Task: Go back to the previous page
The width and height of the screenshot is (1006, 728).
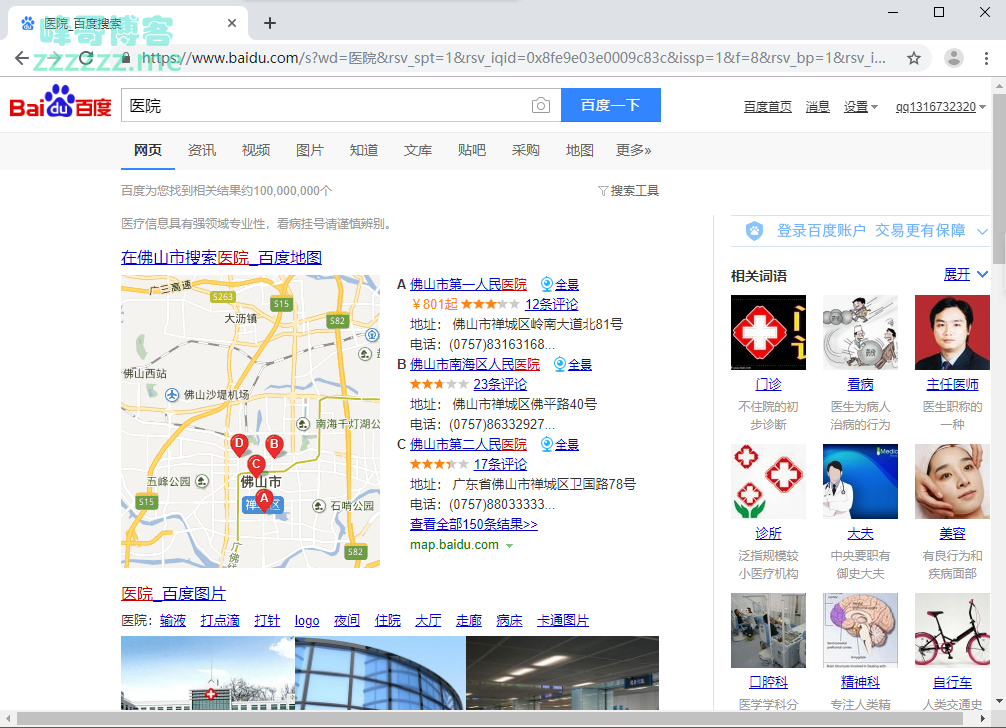Action: click(x=22, y=58)
